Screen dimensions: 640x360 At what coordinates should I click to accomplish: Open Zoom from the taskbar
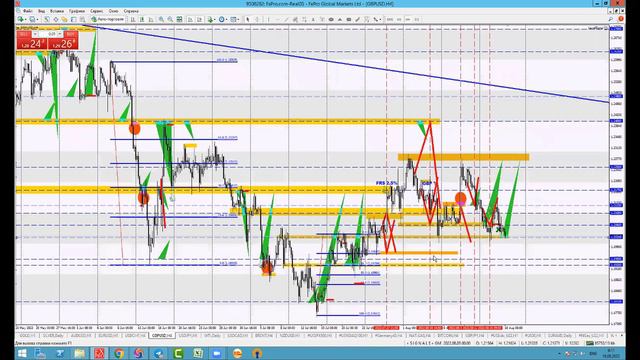[217, 353]
